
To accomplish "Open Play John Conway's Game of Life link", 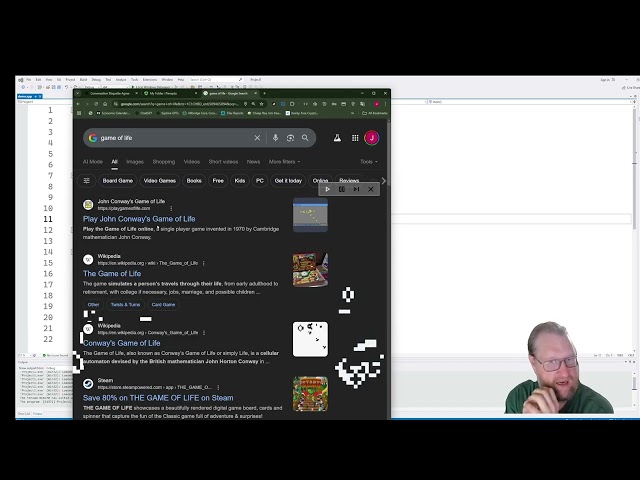I will [139, 219].
